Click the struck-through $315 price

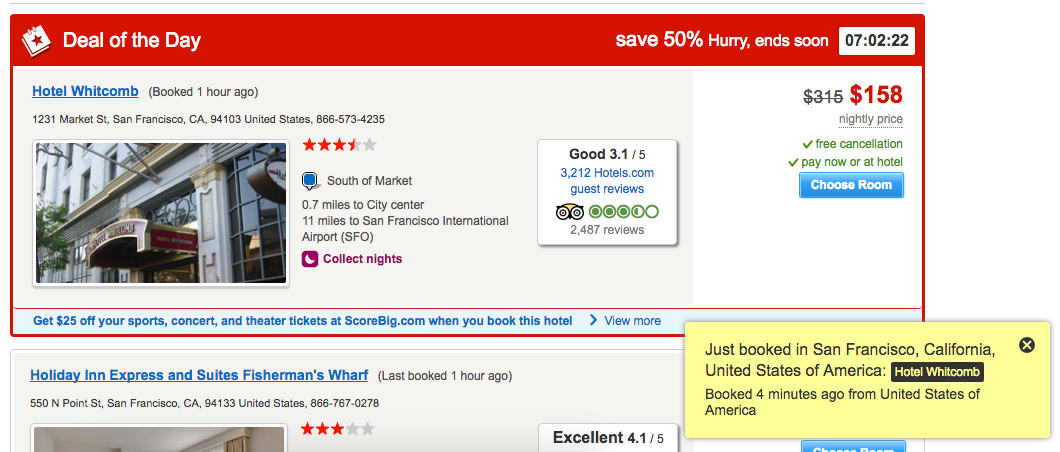coord(823,97)
